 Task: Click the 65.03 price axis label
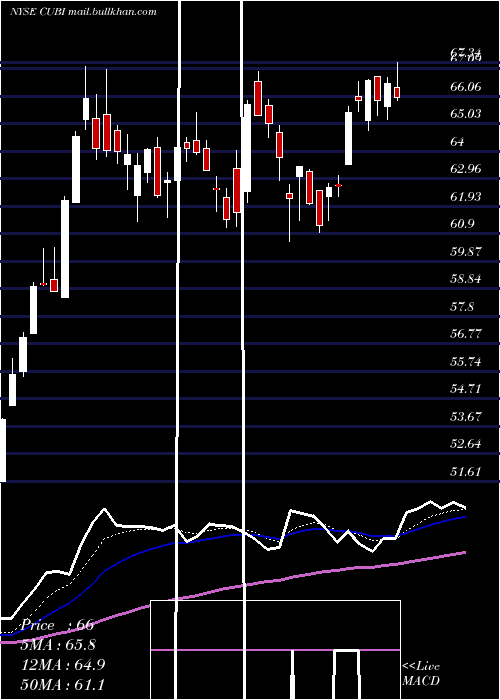pyautogui.click(x=466, y=114)
